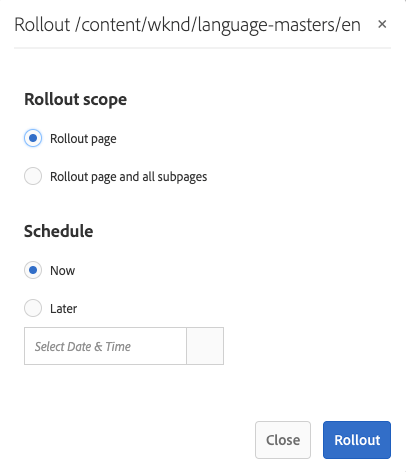The image size is (406, 472).
Task: Click the dialog title path text
Action: (x=187, y=25)
